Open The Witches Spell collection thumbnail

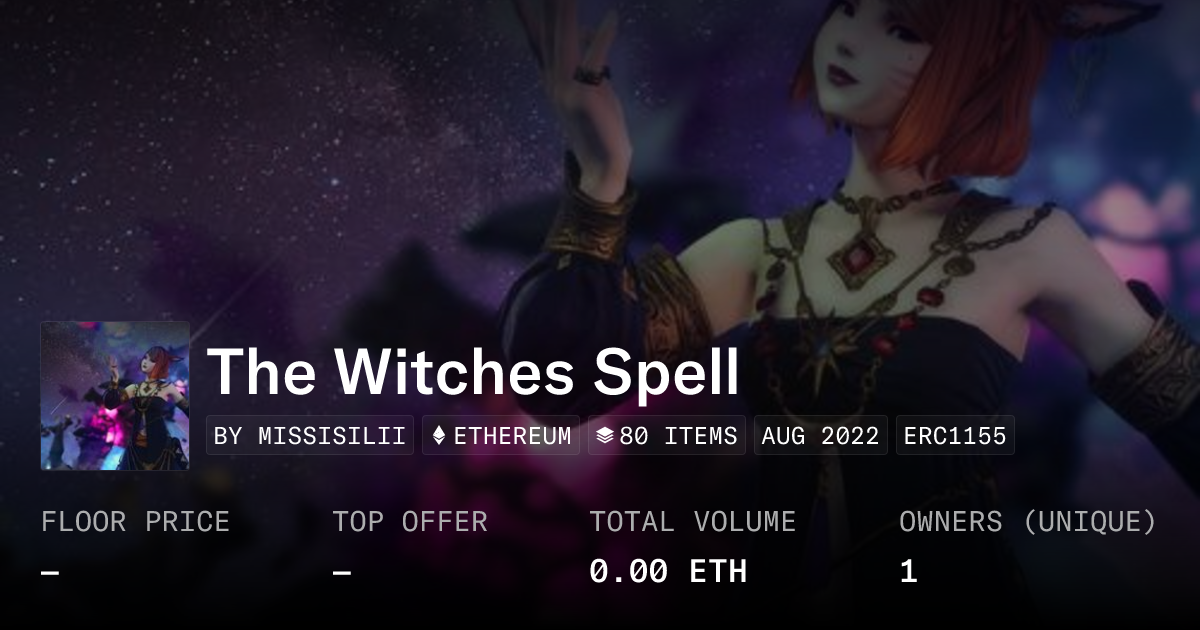pos(115,396)
